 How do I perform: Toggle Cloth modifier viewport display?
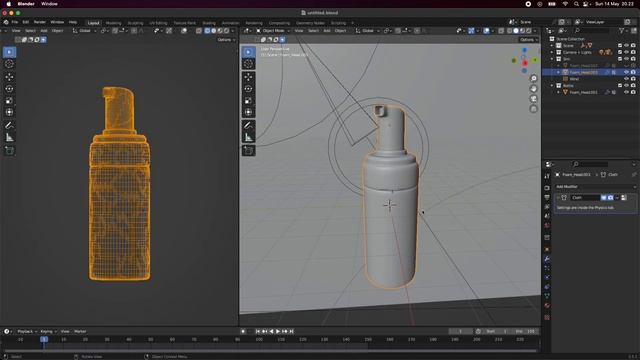[603, 198]
